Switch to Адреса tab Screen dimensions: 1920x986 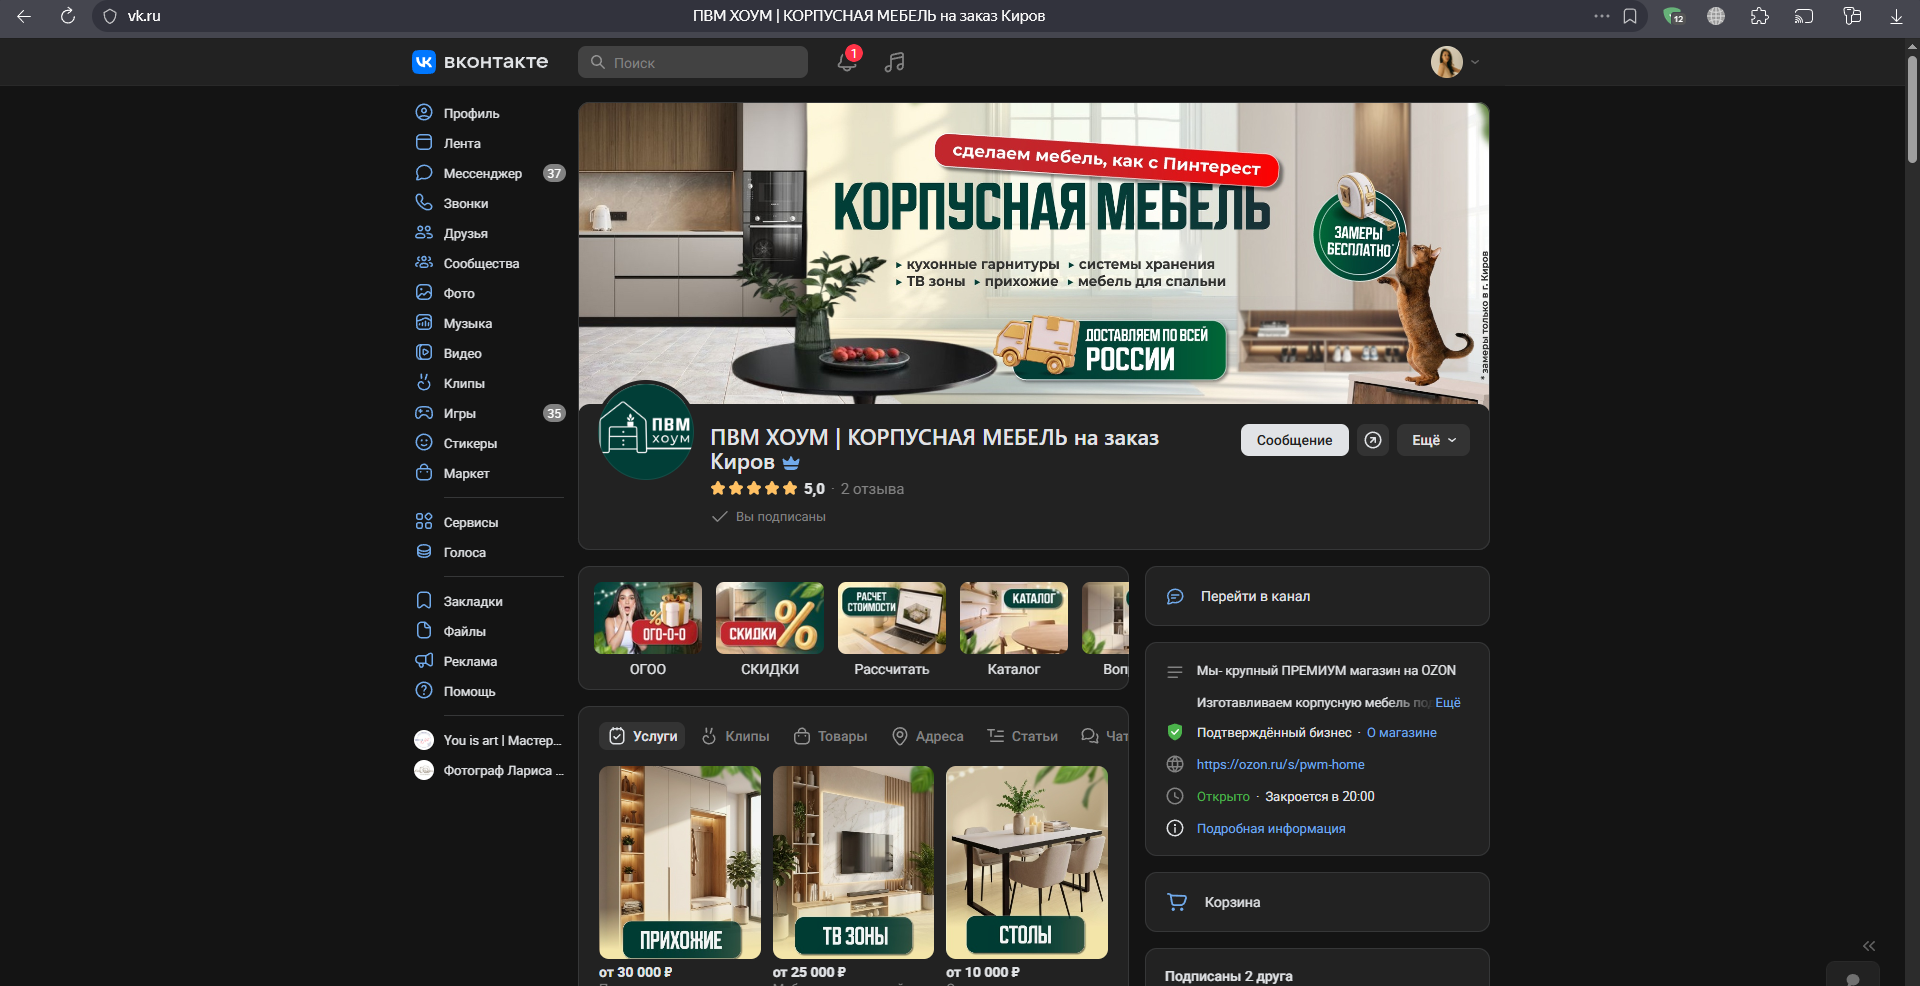[x=928, y=736]
